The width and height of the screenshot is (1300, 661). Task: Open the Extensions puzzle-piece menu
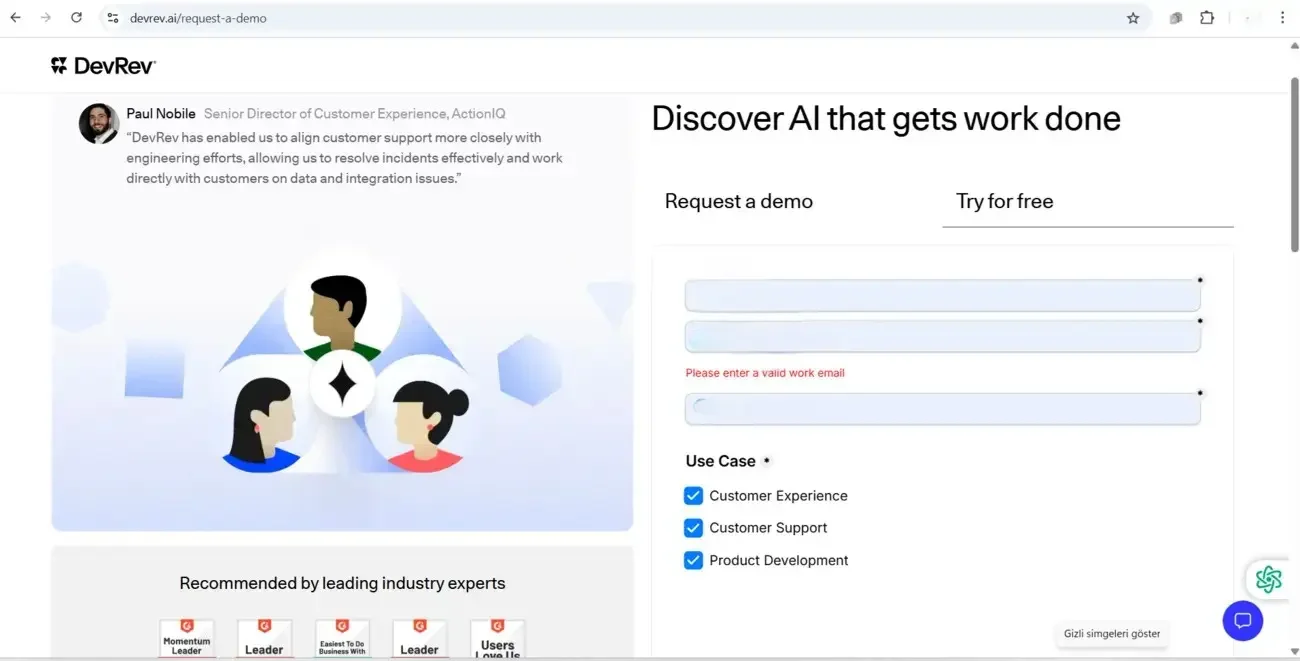coord(1207,18)
